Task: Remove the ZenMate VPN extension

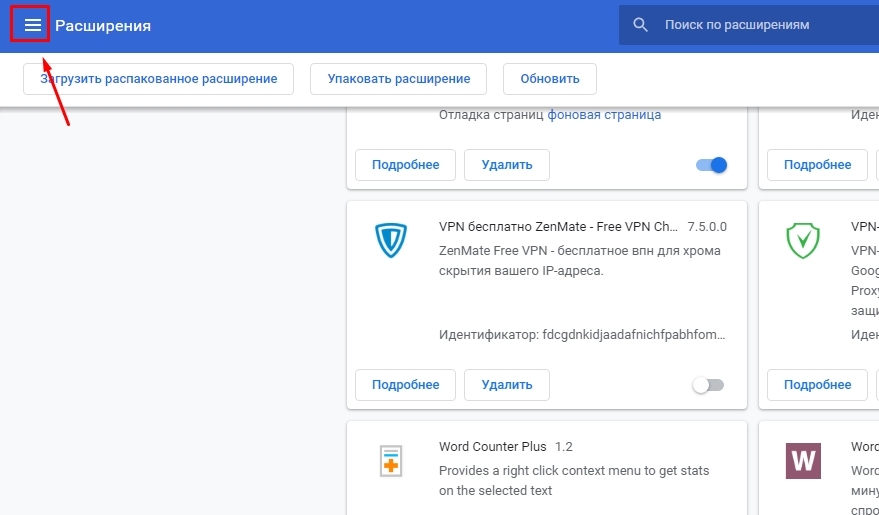Action: tap(506, 384)
